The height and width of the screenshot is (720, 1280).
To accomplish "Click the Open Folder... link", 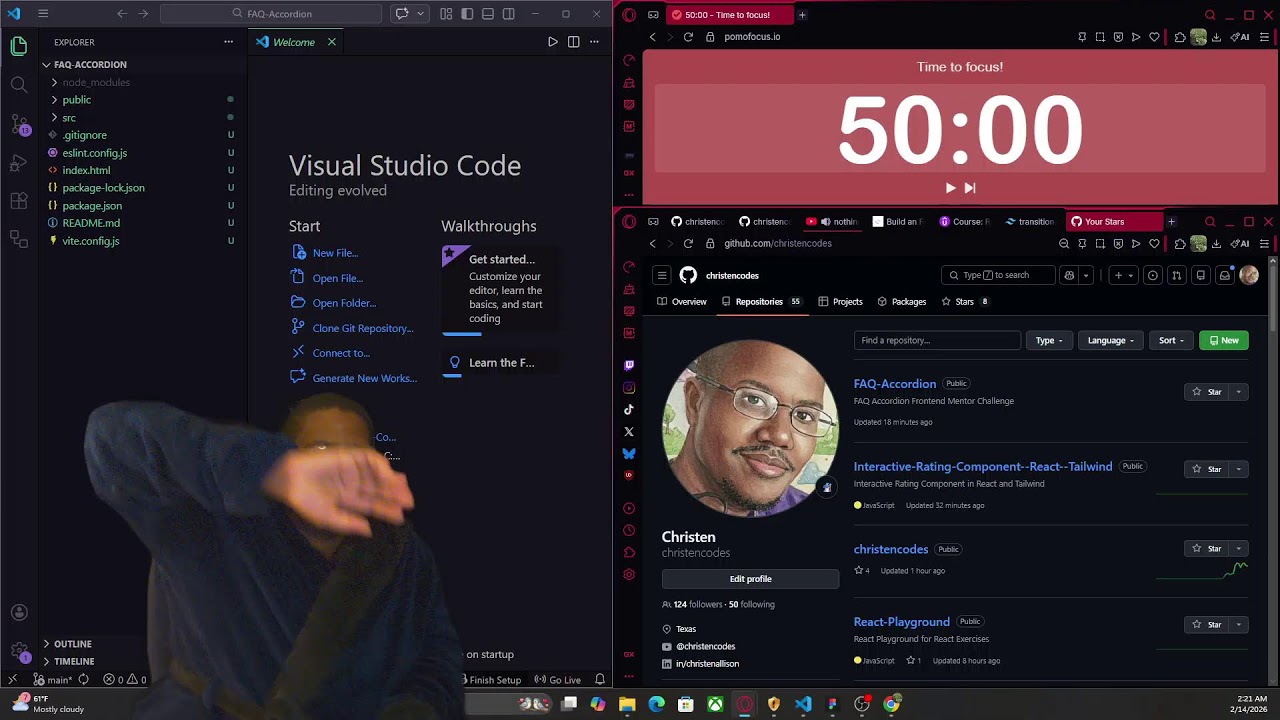I will (344, 303).
